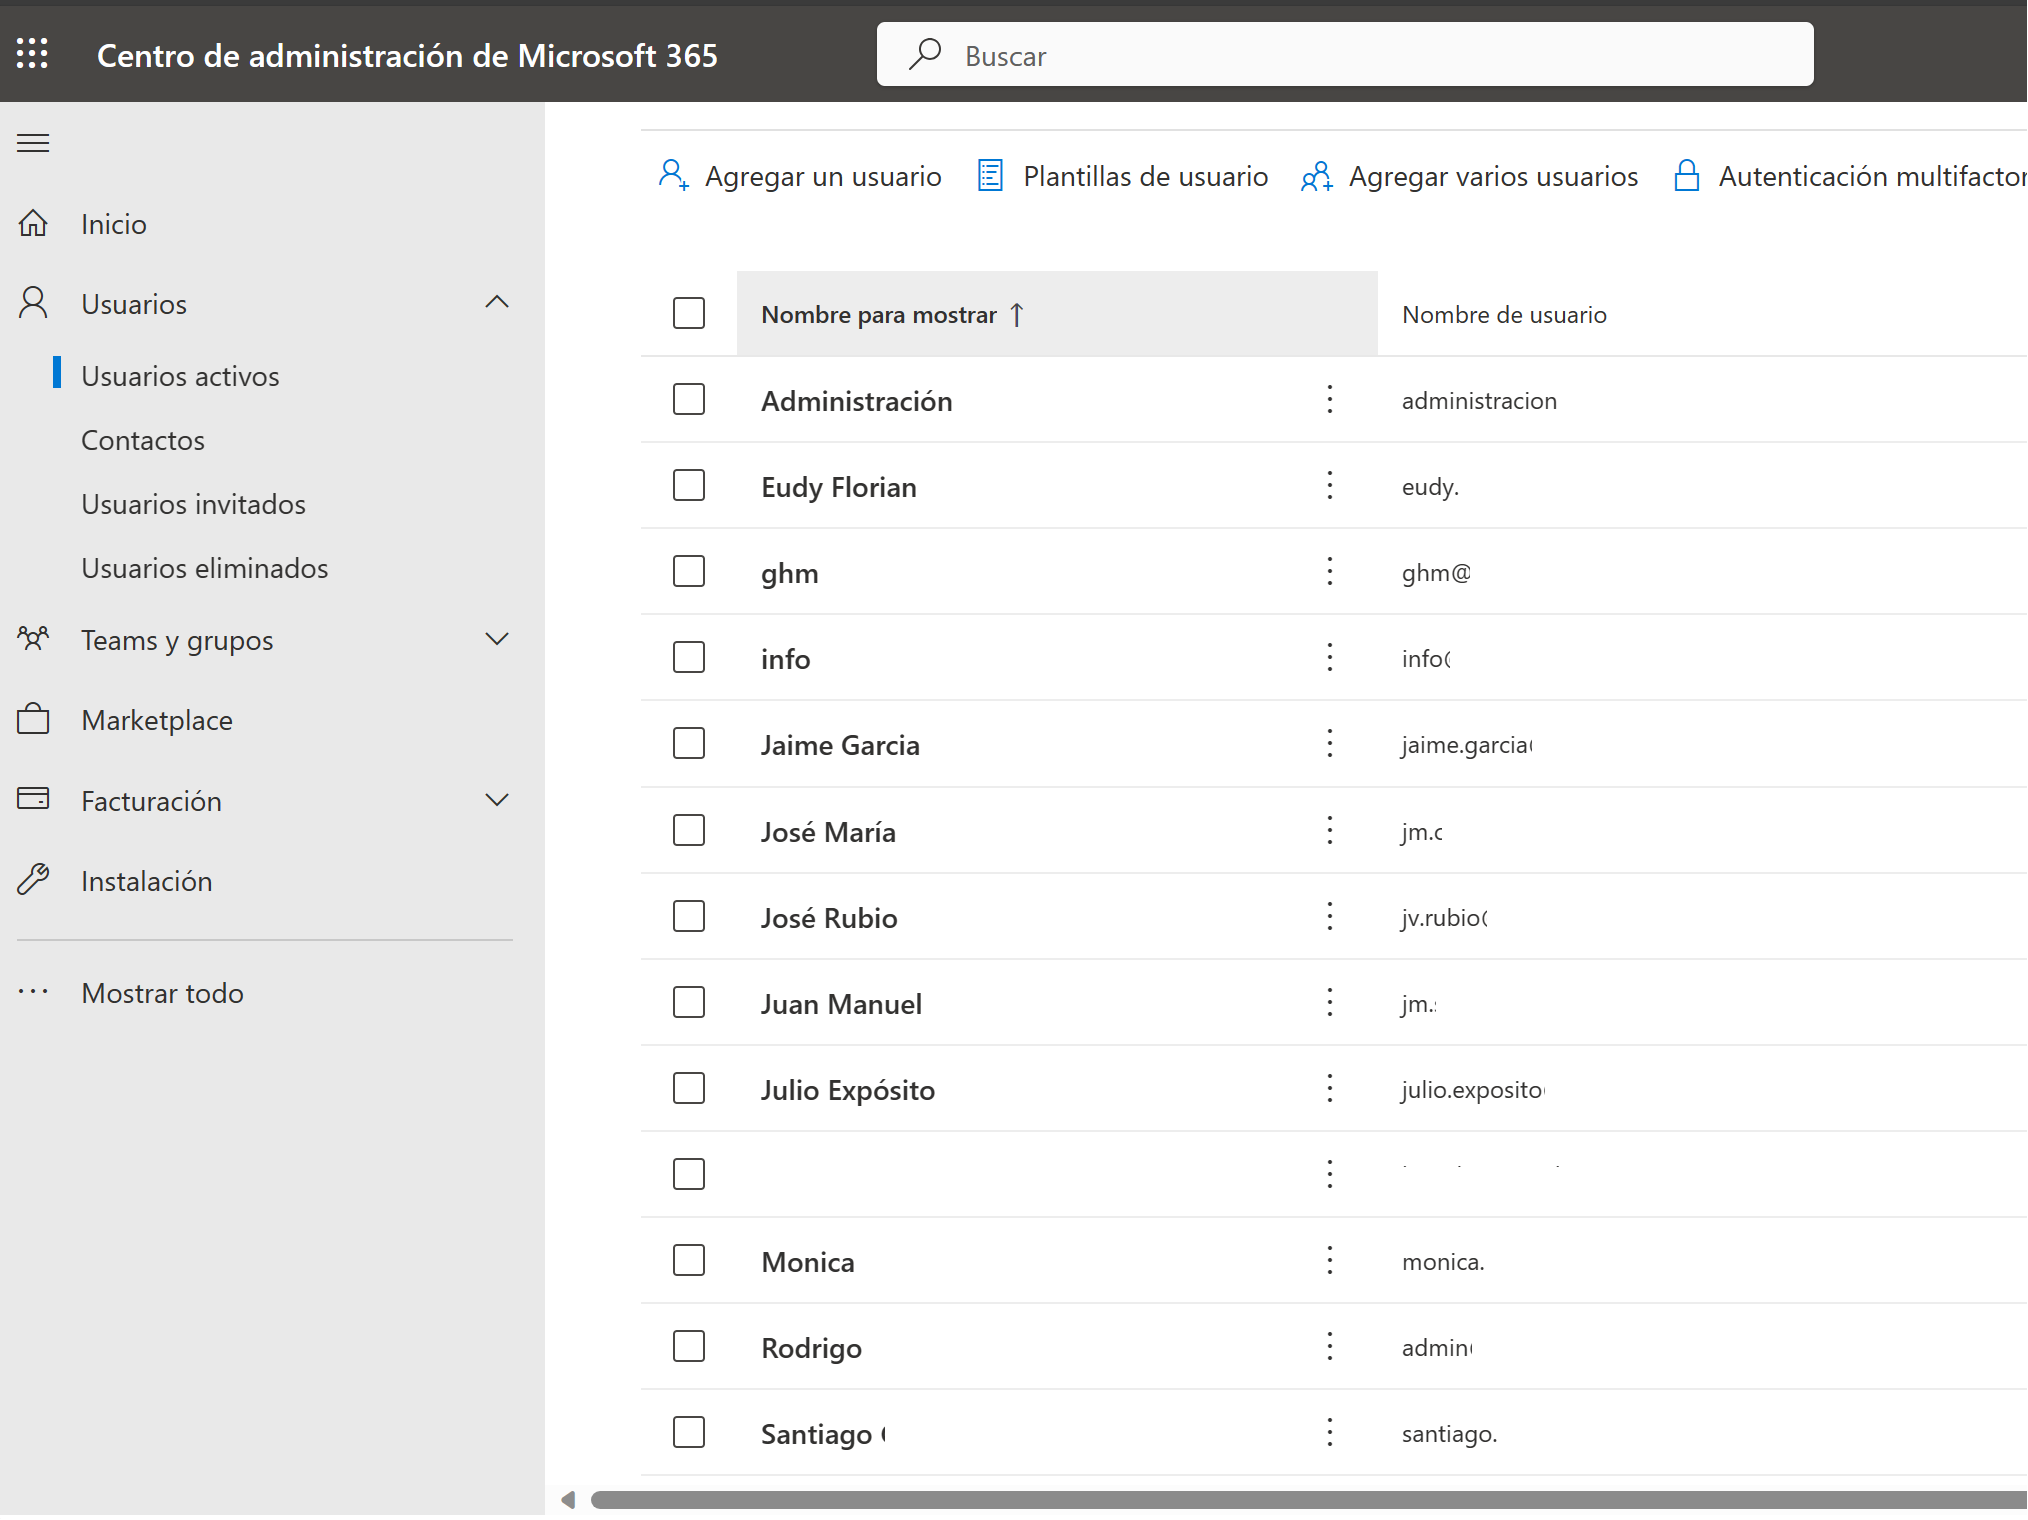Expand the Facturación section

[496, 800]
